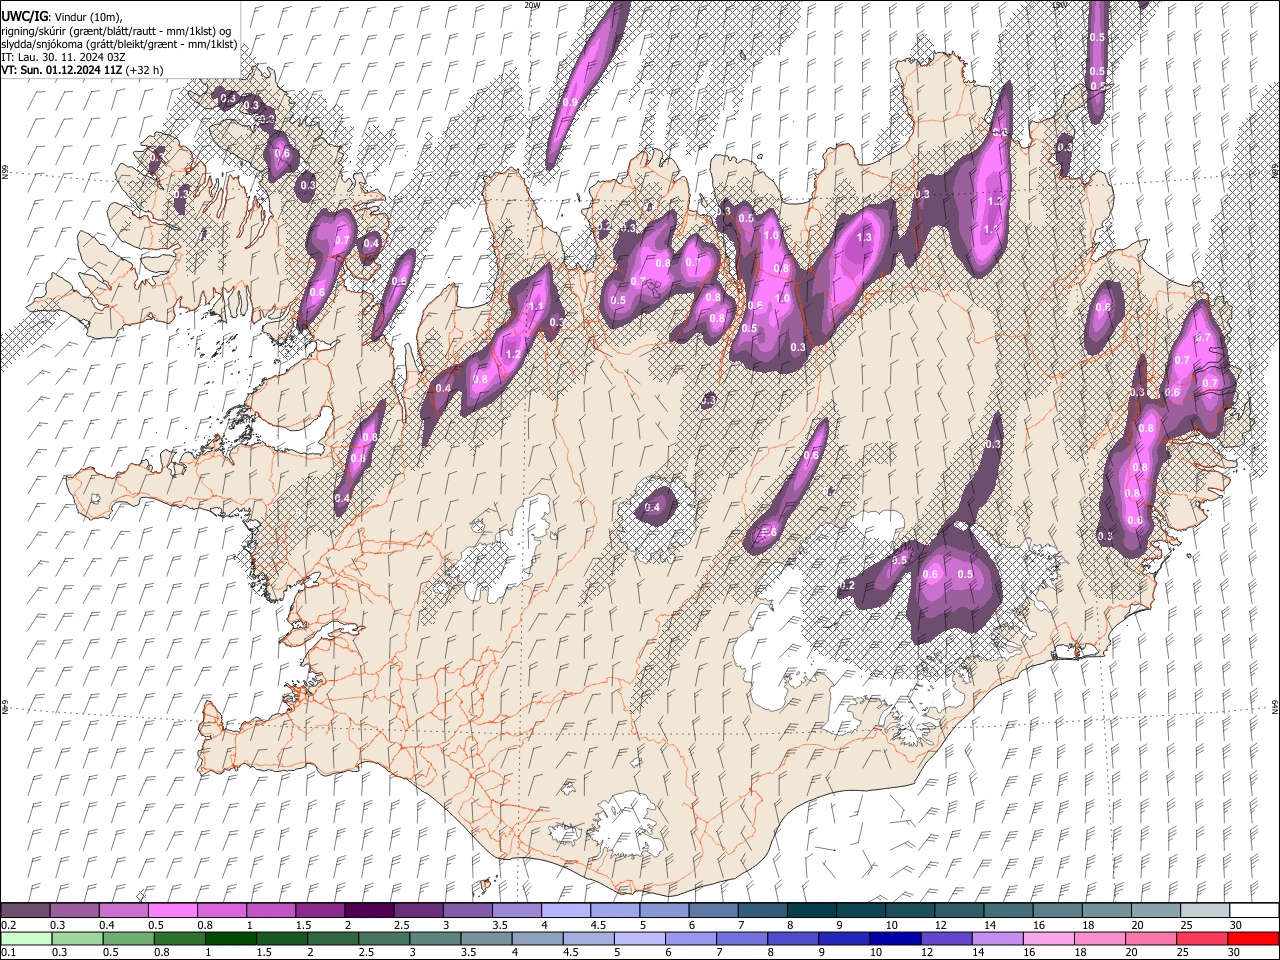Image resolution: width=1280 pixels, height=960 pixels.
Task: Click the '1.3' precipitation value on the map
Action: coord(865,238)
